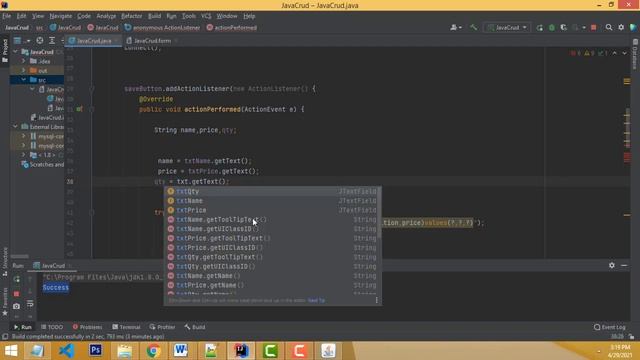Hide the Run panel with the minimize dash
Image resolution: width=640 pixels, height=360 pixels.
[624, 265]
